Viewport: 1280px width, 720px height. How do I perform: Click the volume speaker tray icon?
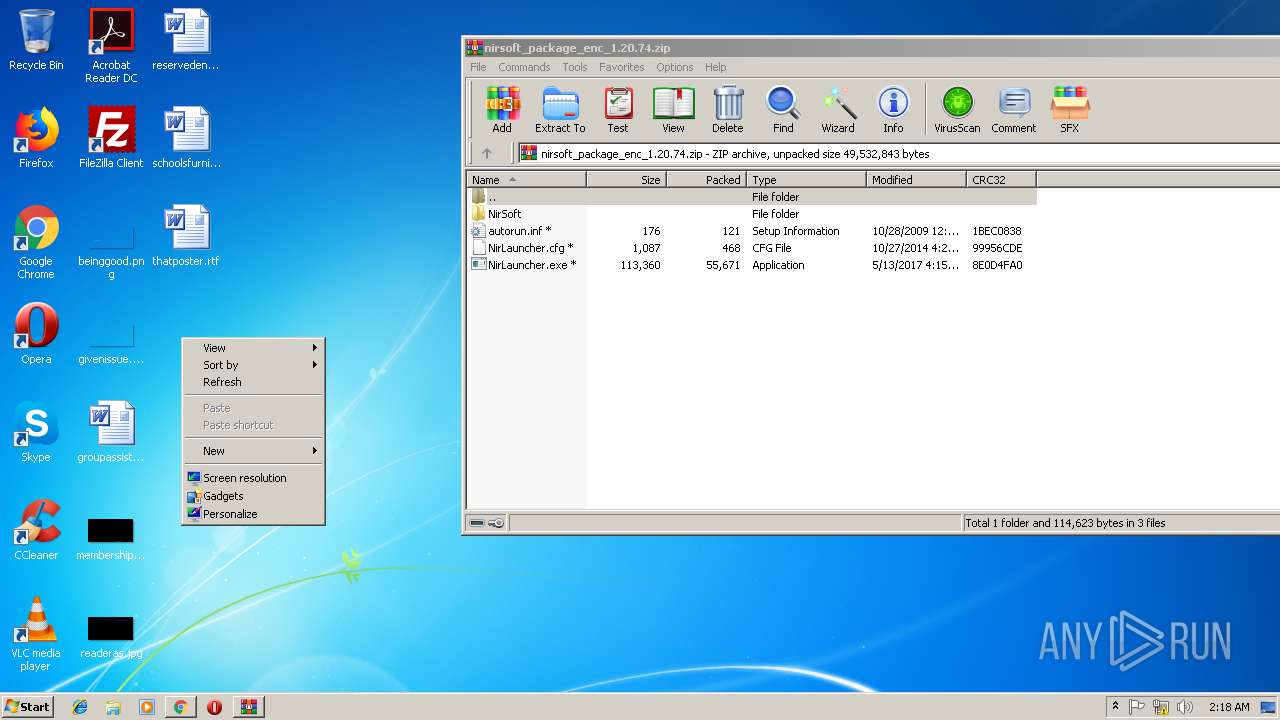click(x=1185, y=707)
